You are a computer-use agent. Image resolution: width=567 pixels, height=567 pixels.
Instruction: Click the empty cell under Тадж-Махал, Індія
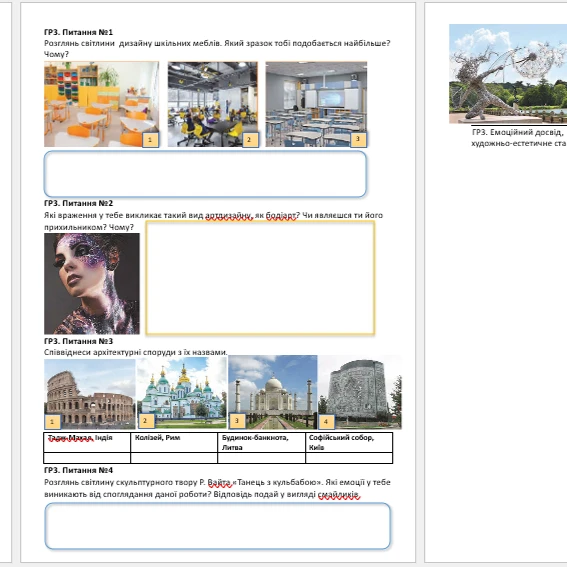click(x=87, y=458)
